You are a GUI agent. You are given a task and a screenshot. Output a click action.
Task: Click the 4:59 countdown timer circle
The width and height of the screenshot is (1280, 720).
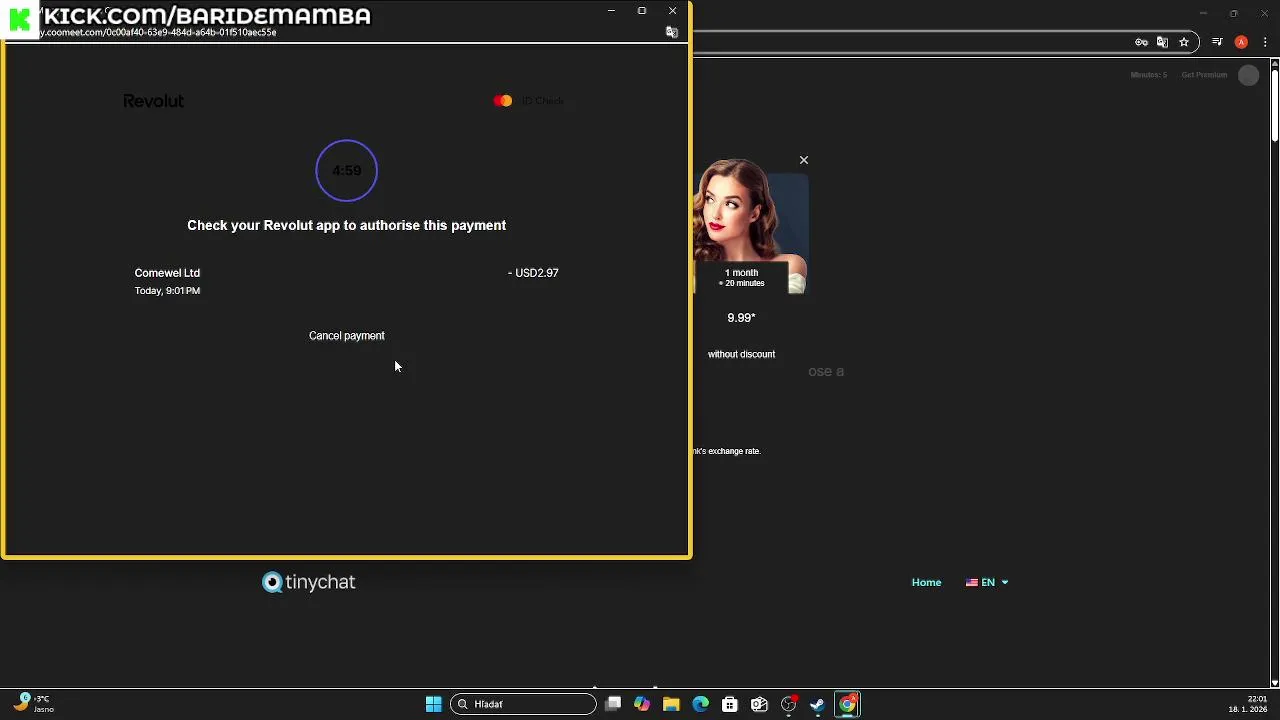pos(346,171)
